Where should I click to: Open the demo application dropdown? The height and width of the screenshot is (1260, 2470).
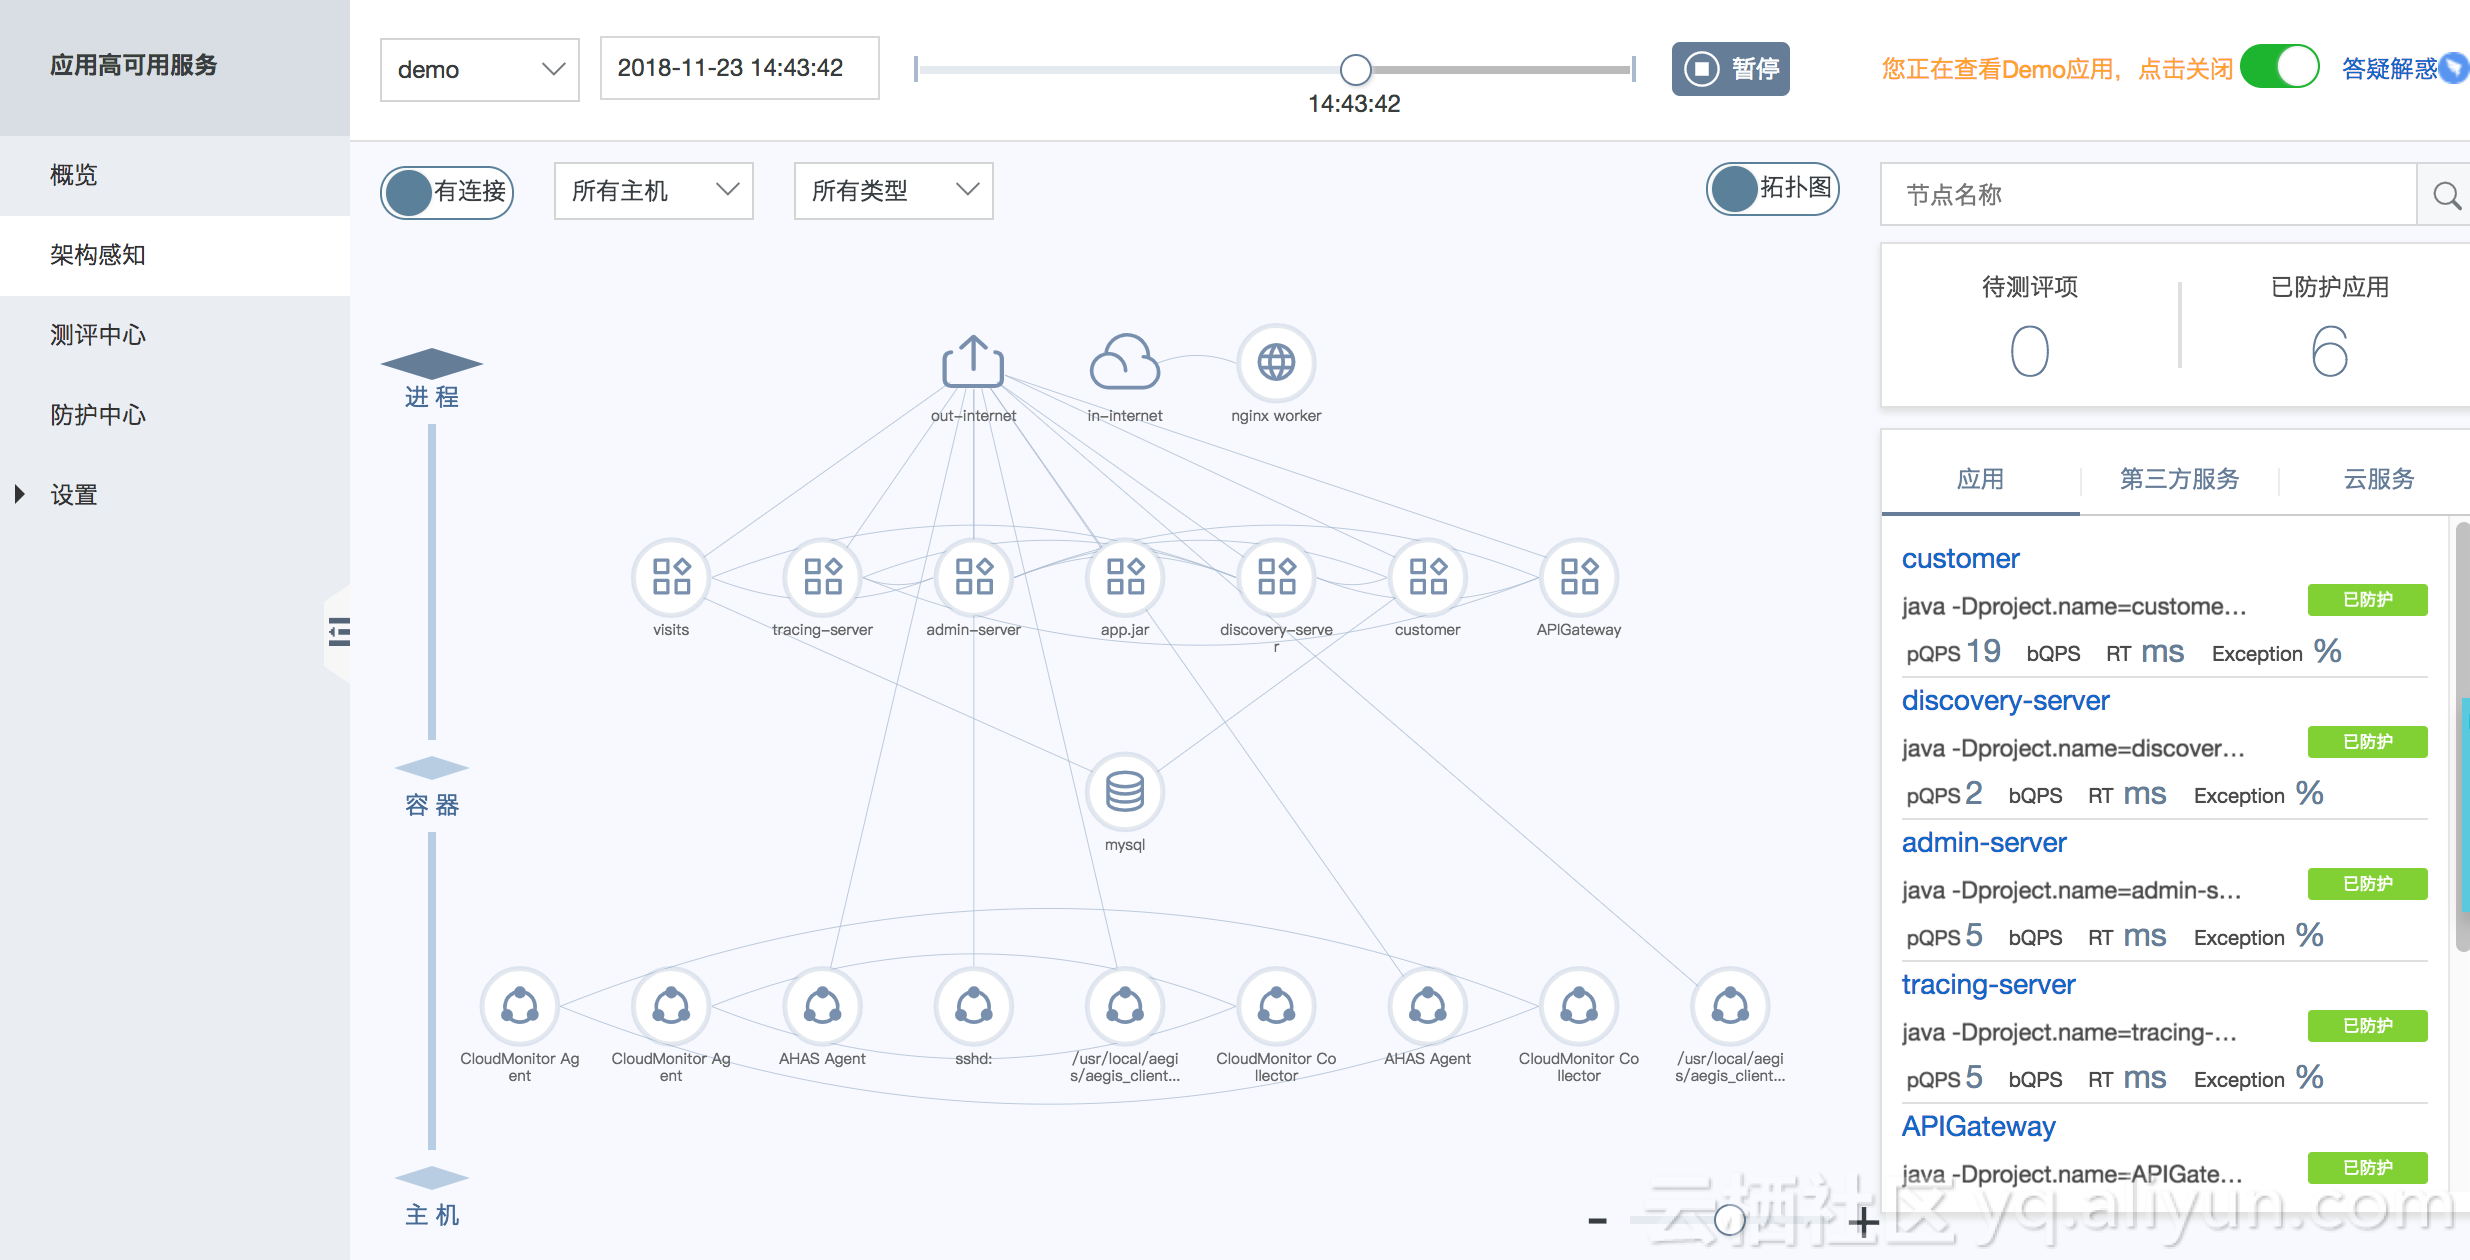(x=479, y=69)
